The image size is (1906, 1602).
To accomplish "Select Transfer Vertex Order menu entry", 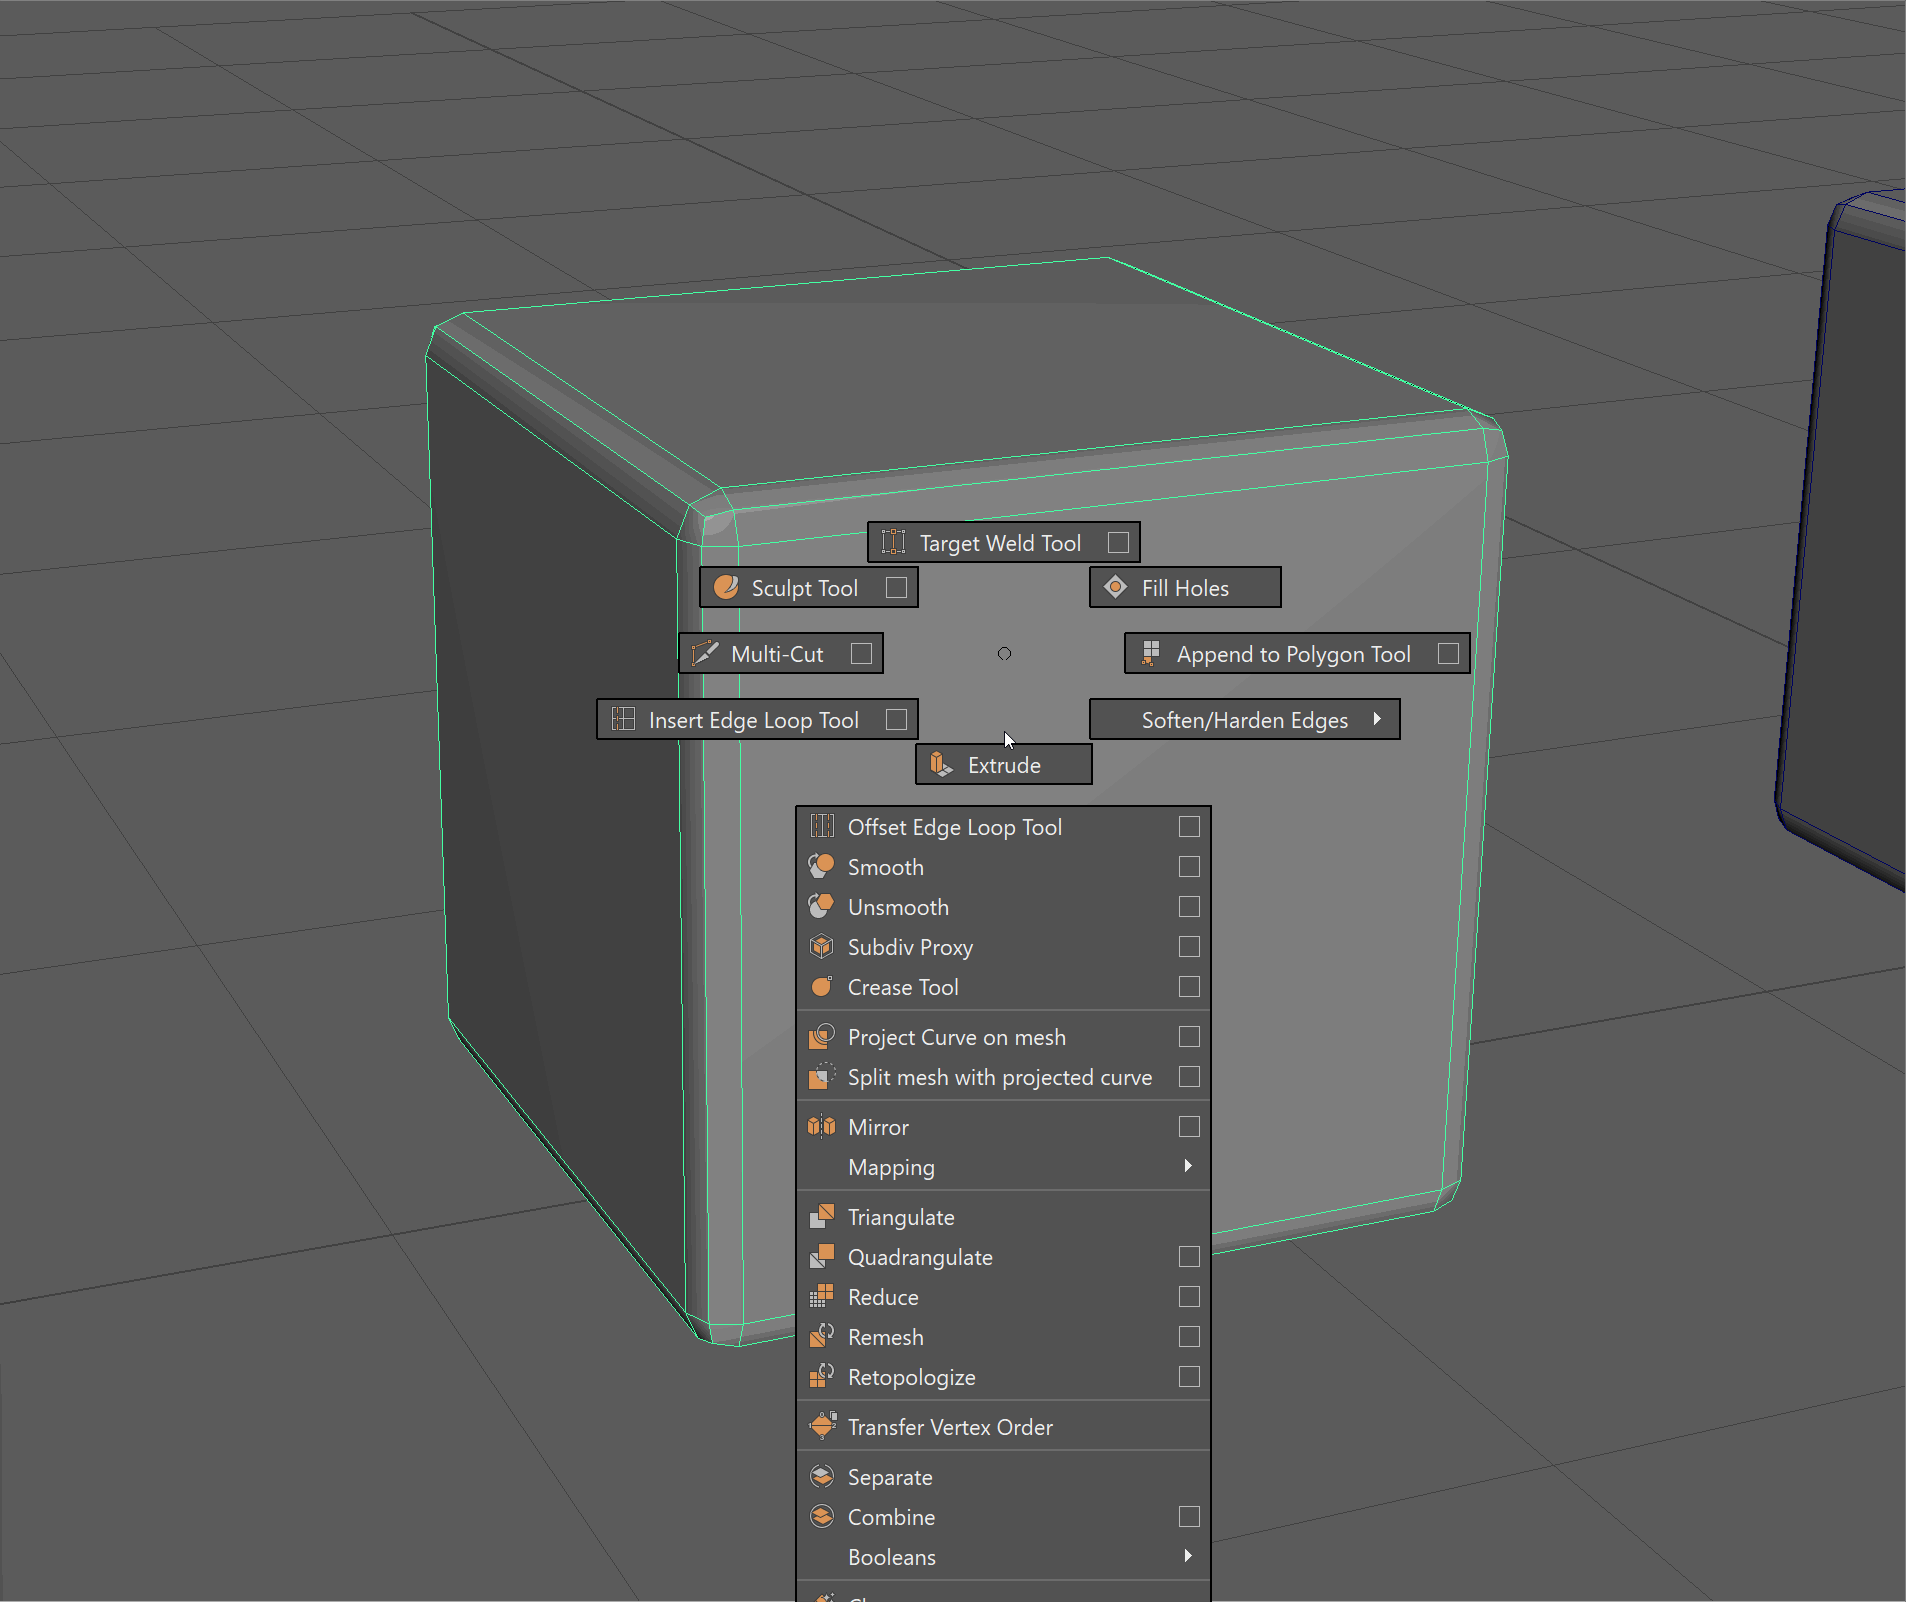I will (x=950, y=1427).
